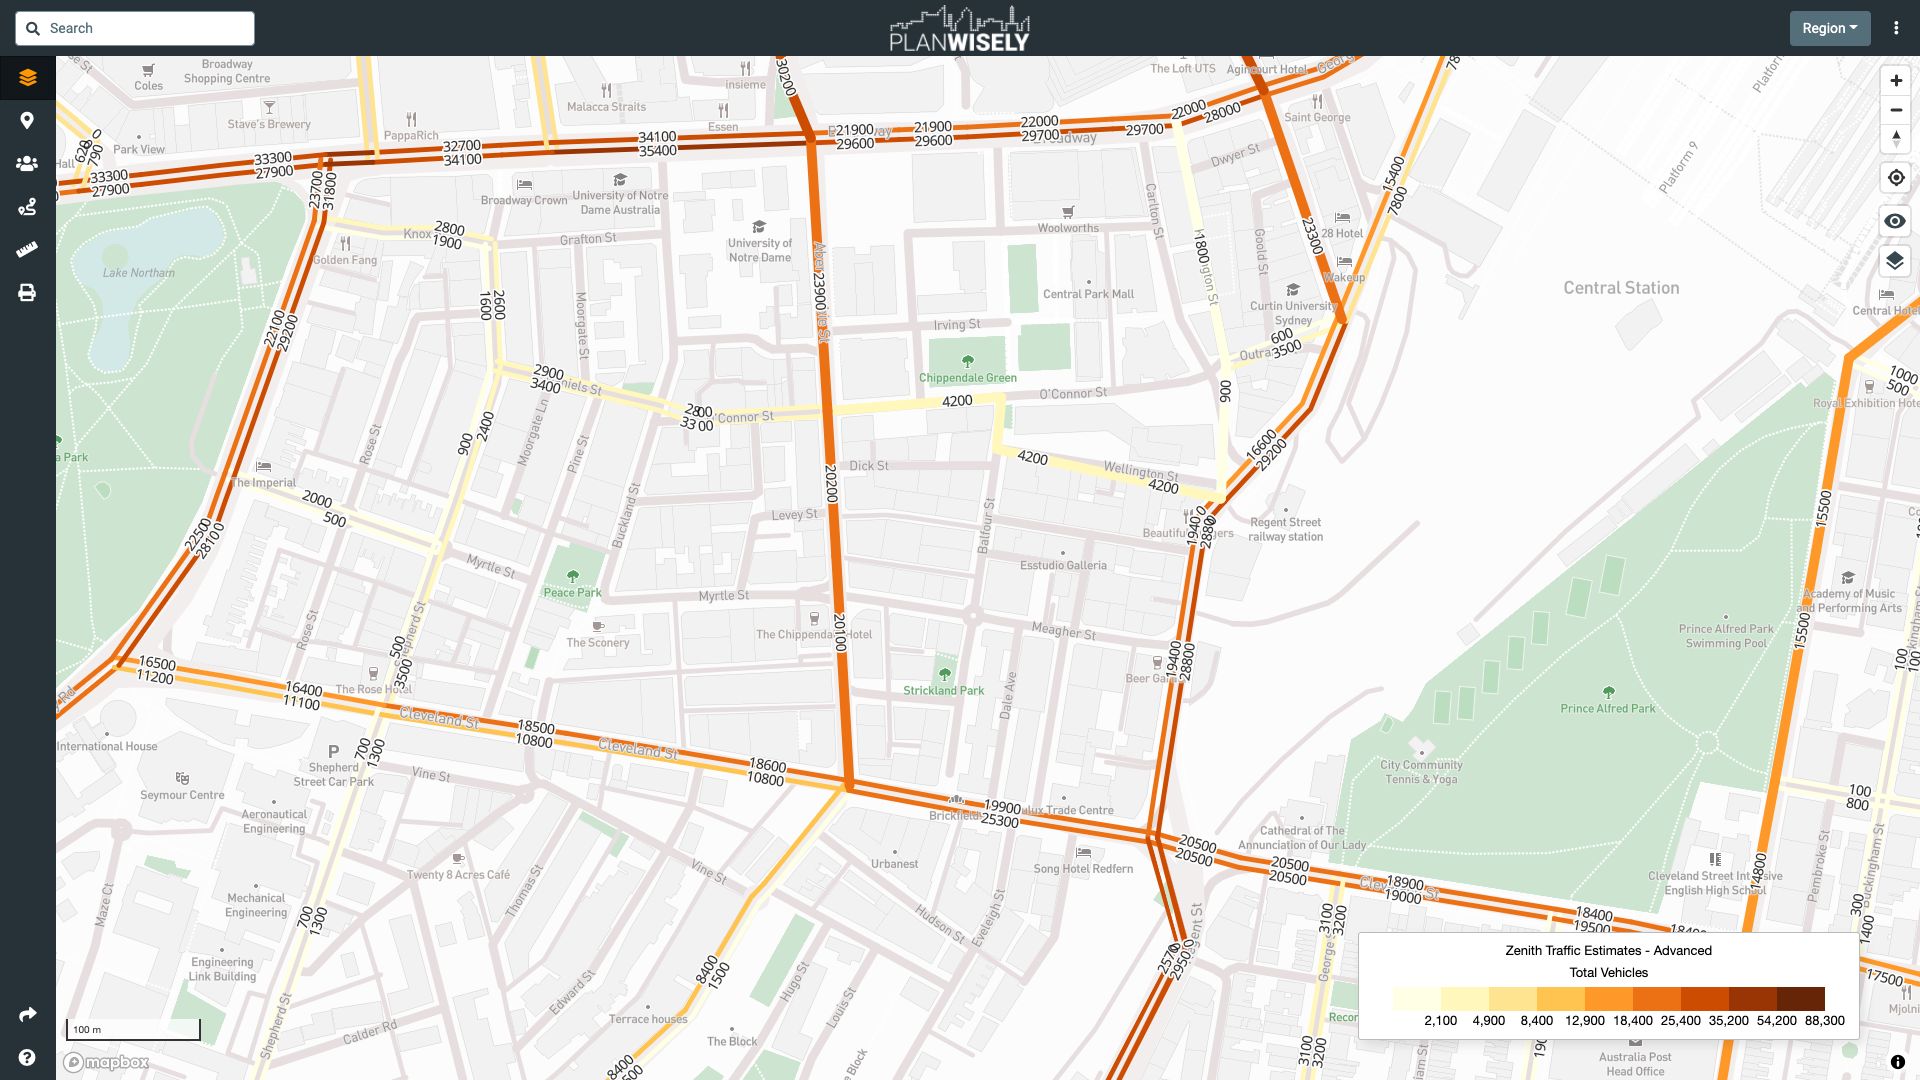Open the help question mark icon
Image resolution: width=1920 pixels, height=1080 pixels.
pyautogui.click(x=27, y=1057)
